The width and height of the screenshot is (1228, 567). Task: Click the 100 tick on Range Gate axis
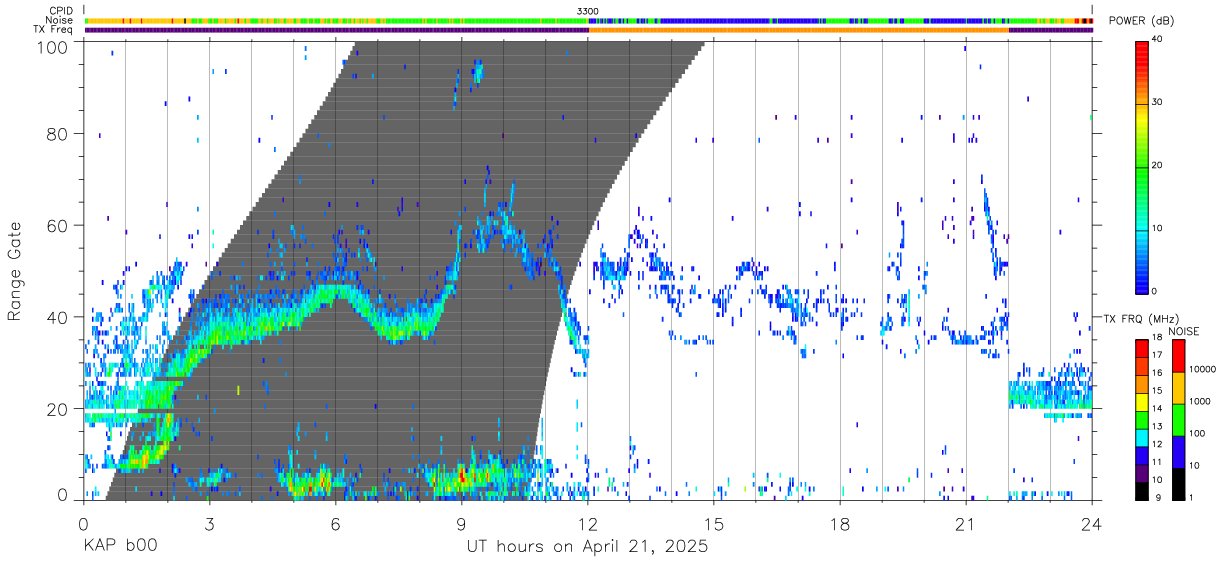[54, 47]
